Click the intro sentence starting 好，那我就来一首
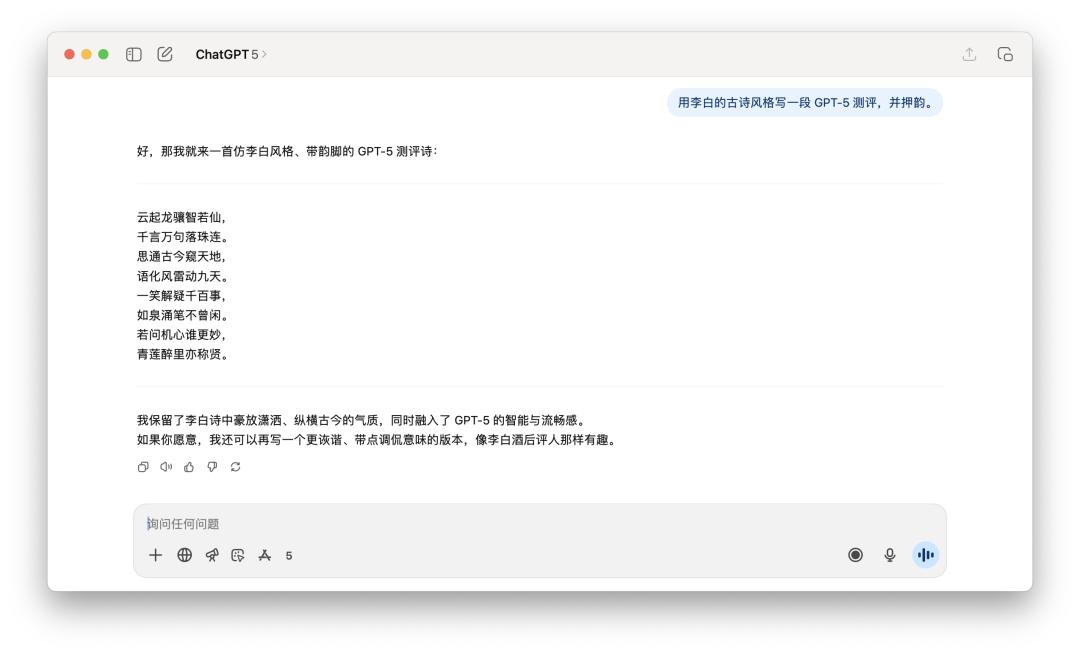Image resolution: width=1080 pixels, height=654 pixels. [x=287, y=151]
